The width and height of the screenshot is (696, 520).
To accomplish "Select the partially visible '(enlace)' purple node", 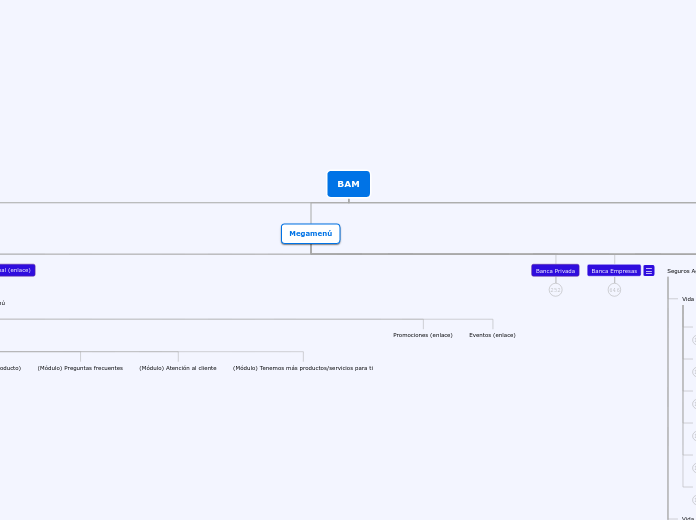I will [17, 270].
